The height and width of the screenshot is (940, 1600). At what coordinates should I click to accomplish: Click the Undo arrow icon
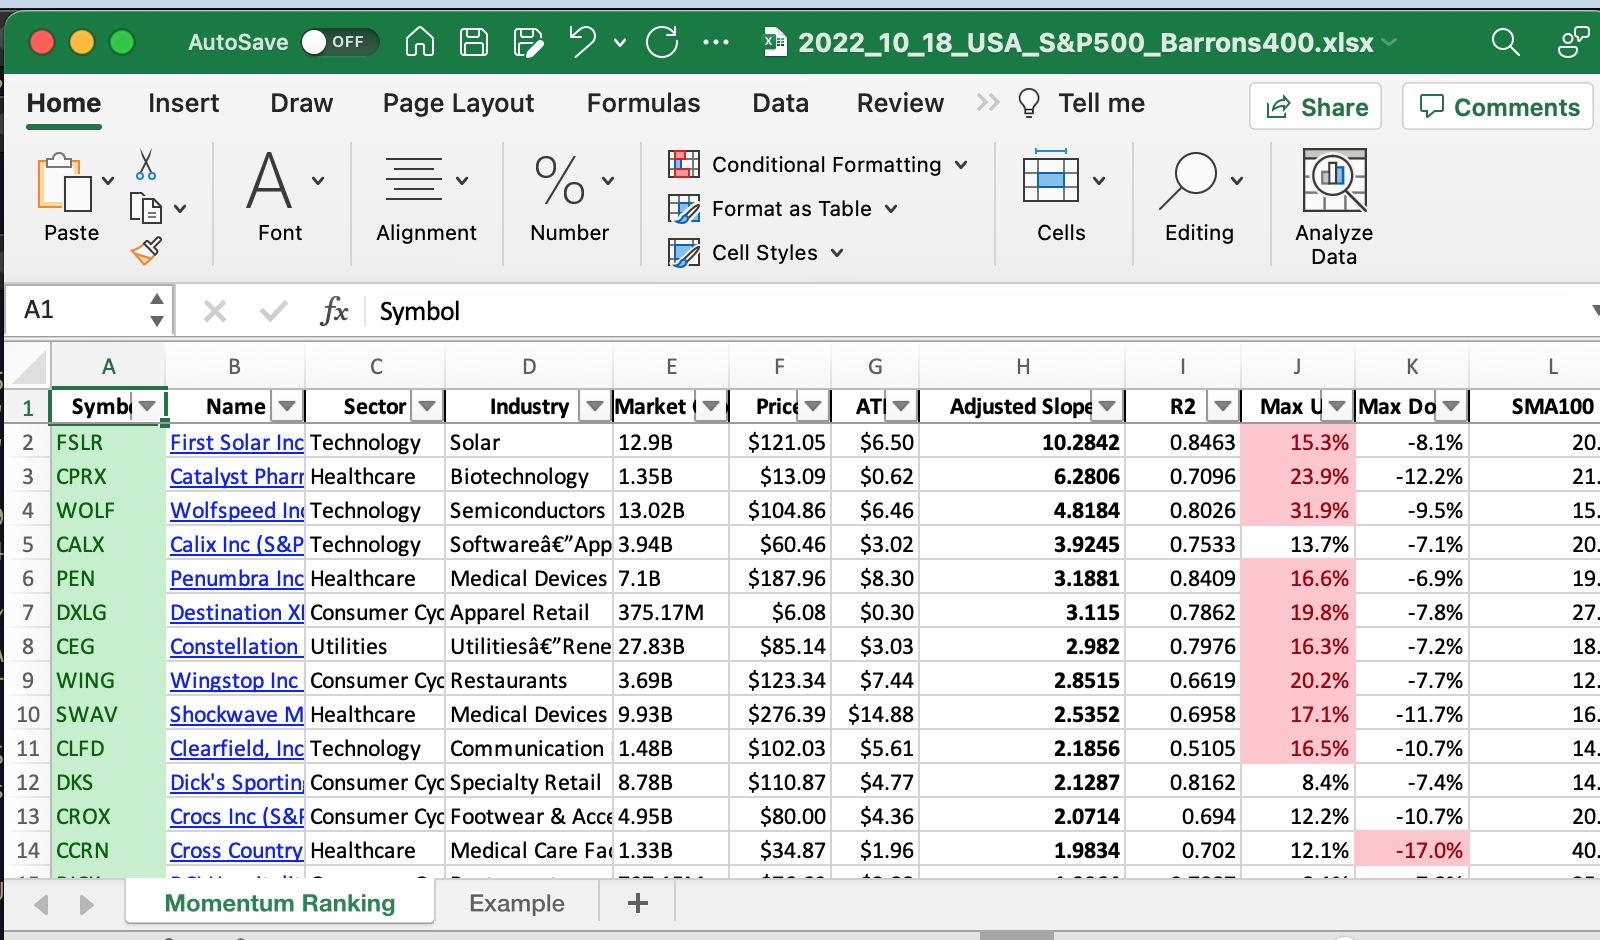(582, 42)
